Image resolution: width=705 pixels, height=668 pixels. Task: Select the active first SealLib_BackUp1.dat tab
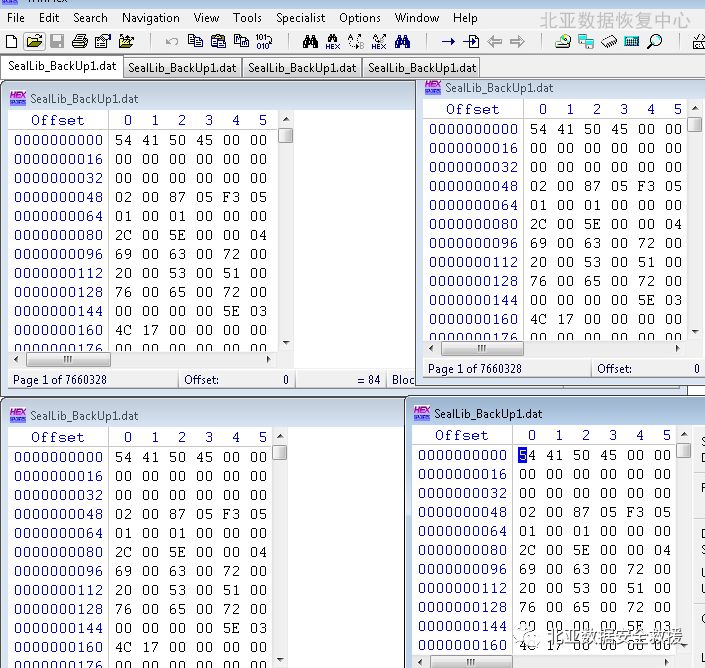point(62,66)
